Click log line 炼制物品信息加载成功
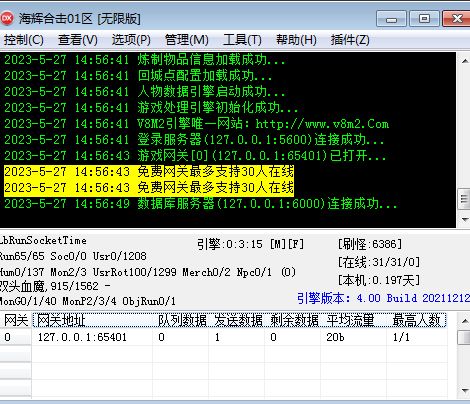Screen dimensions: 470x404 pyautogui.click(x=144, y=60)
